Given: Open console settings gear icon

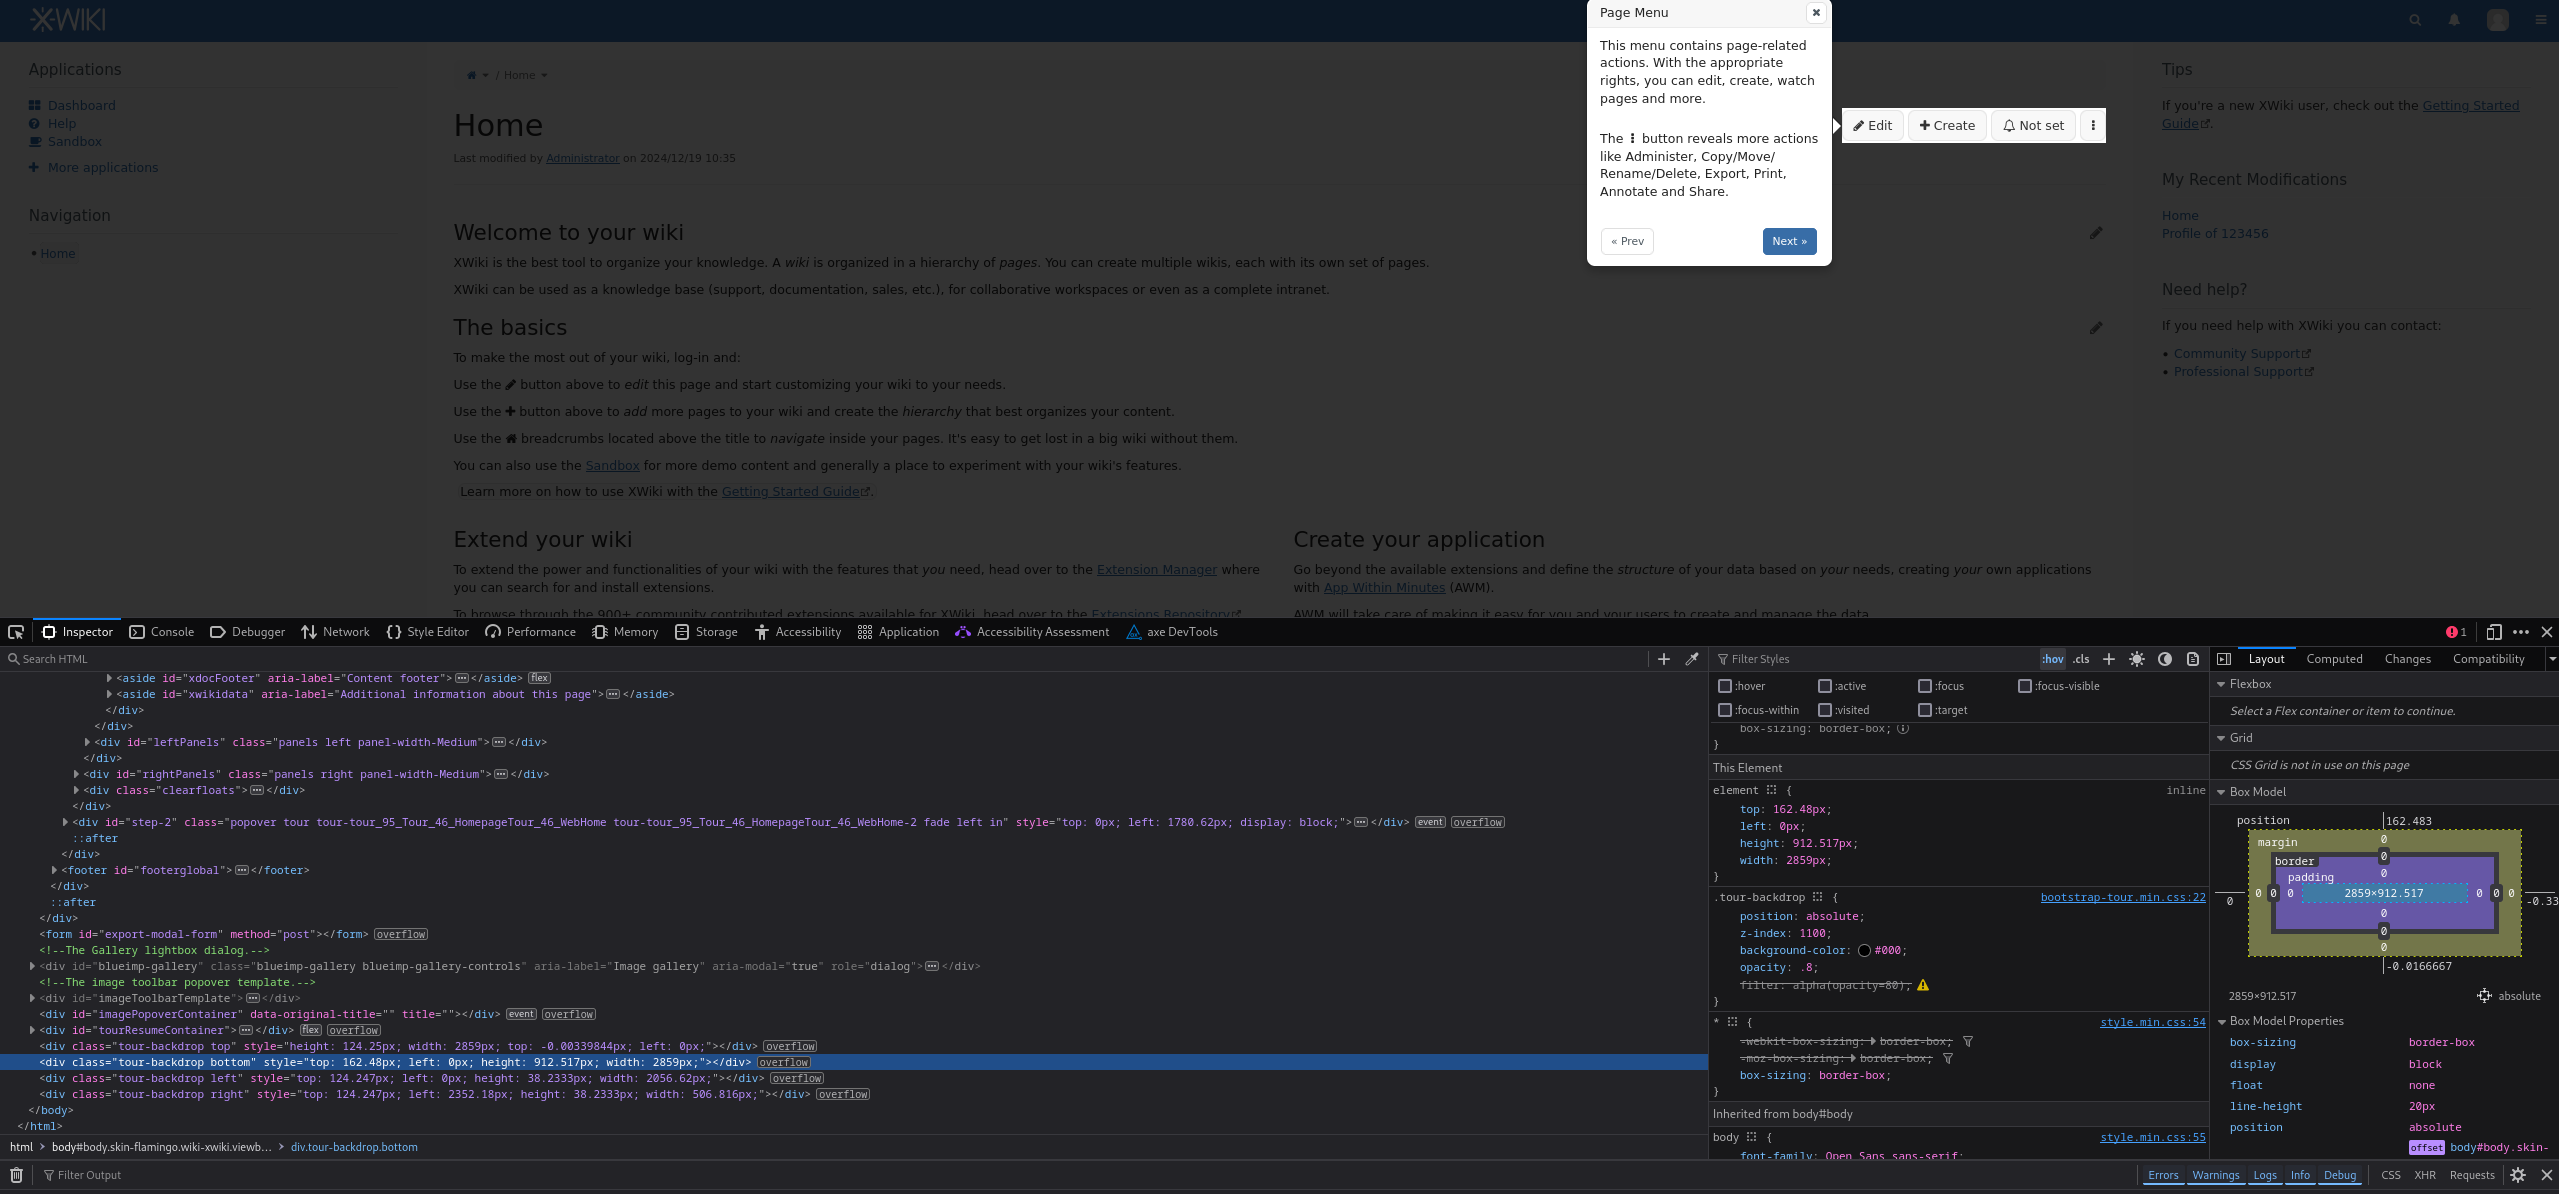Looking at the screenshot, I should (x=2518, y=1175).
